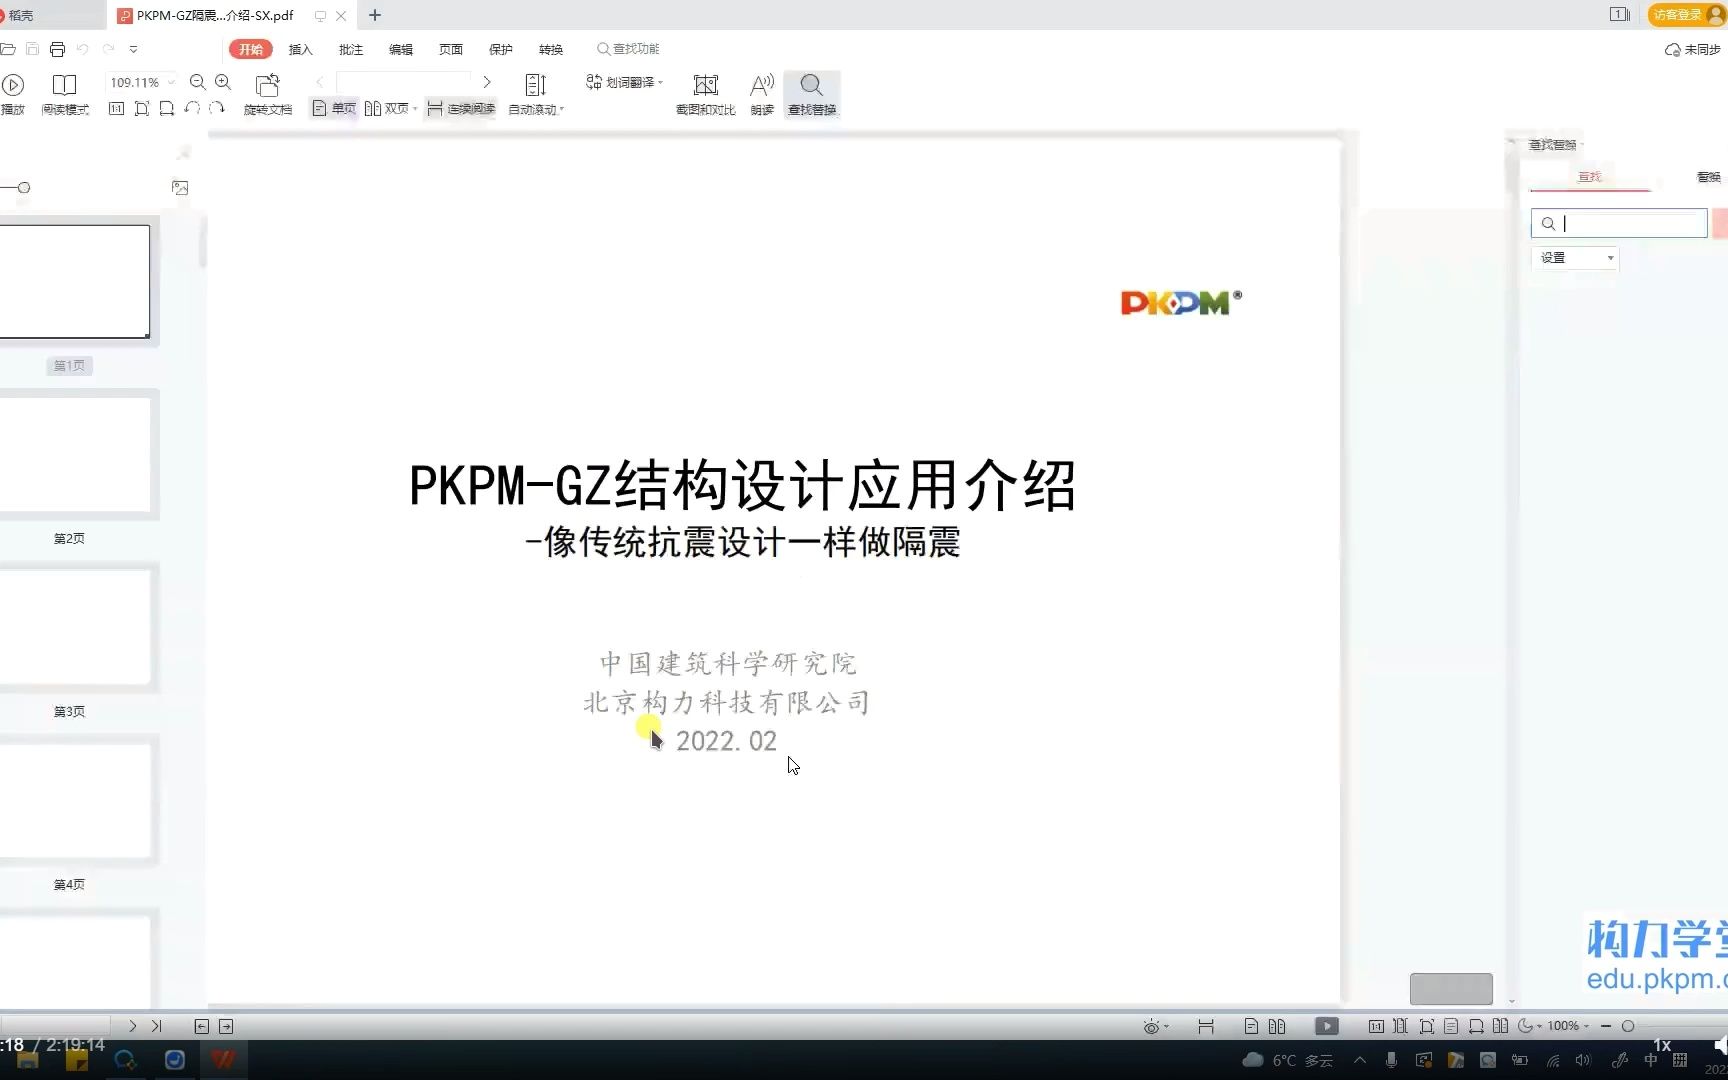
Task: Fit the page to window in ribbon
Action: pyautogui.click(x=142, y=108)
